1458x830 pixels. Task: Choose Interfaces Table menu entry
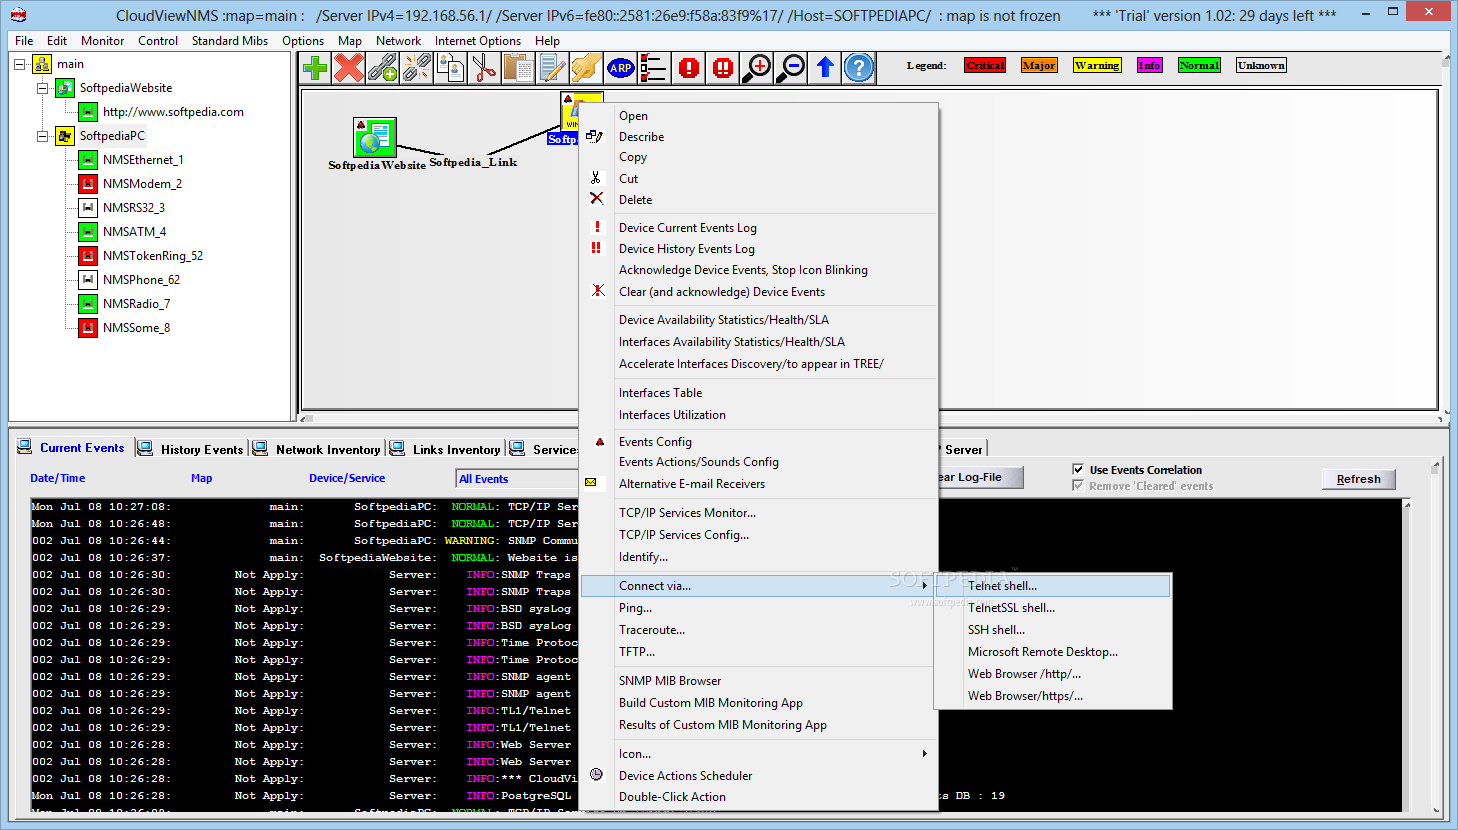pyautogui.click(x=758, y=393)
